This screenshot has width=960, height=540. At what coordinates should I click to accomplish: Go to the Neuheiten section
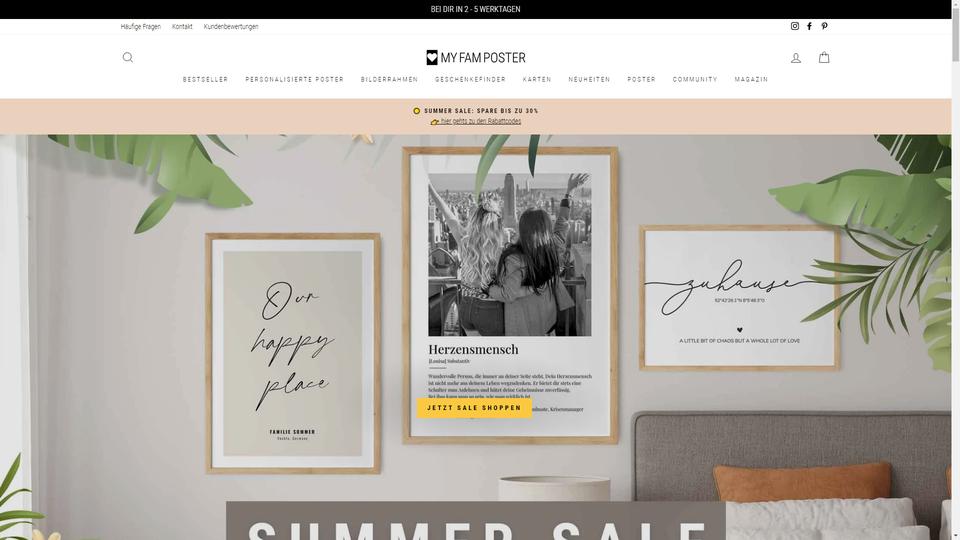589,80
